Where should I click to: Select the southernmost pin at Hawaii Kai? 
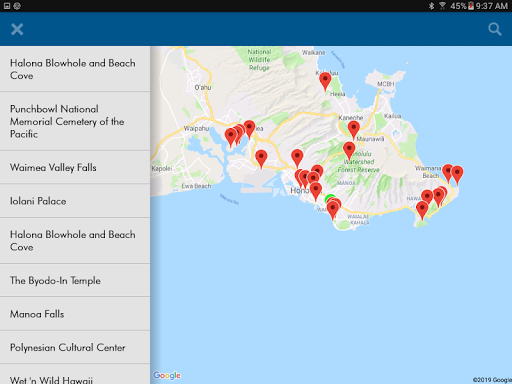422,210
